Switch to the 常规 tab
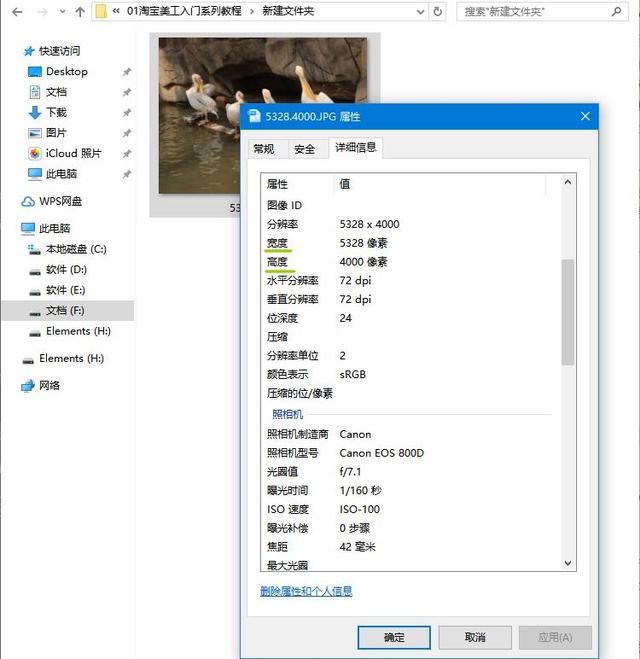Screen dimensions: 640x659 point(264,149)
